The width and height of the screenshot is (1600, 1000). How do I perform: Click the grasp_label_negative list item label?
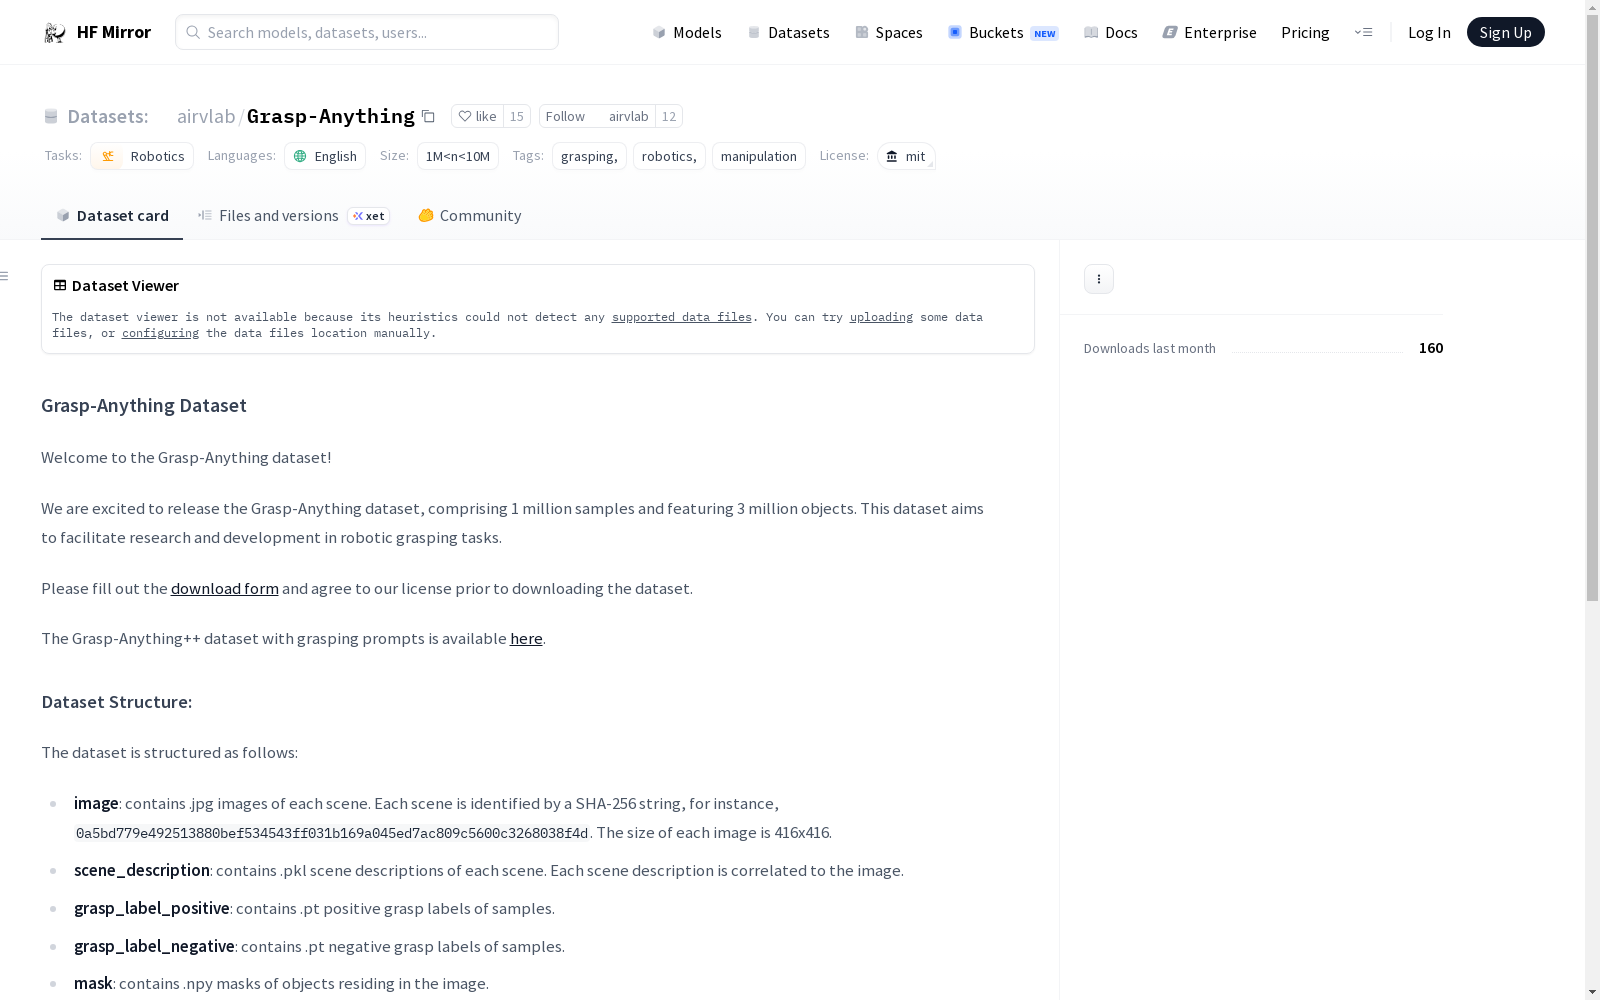coord(154,946)
